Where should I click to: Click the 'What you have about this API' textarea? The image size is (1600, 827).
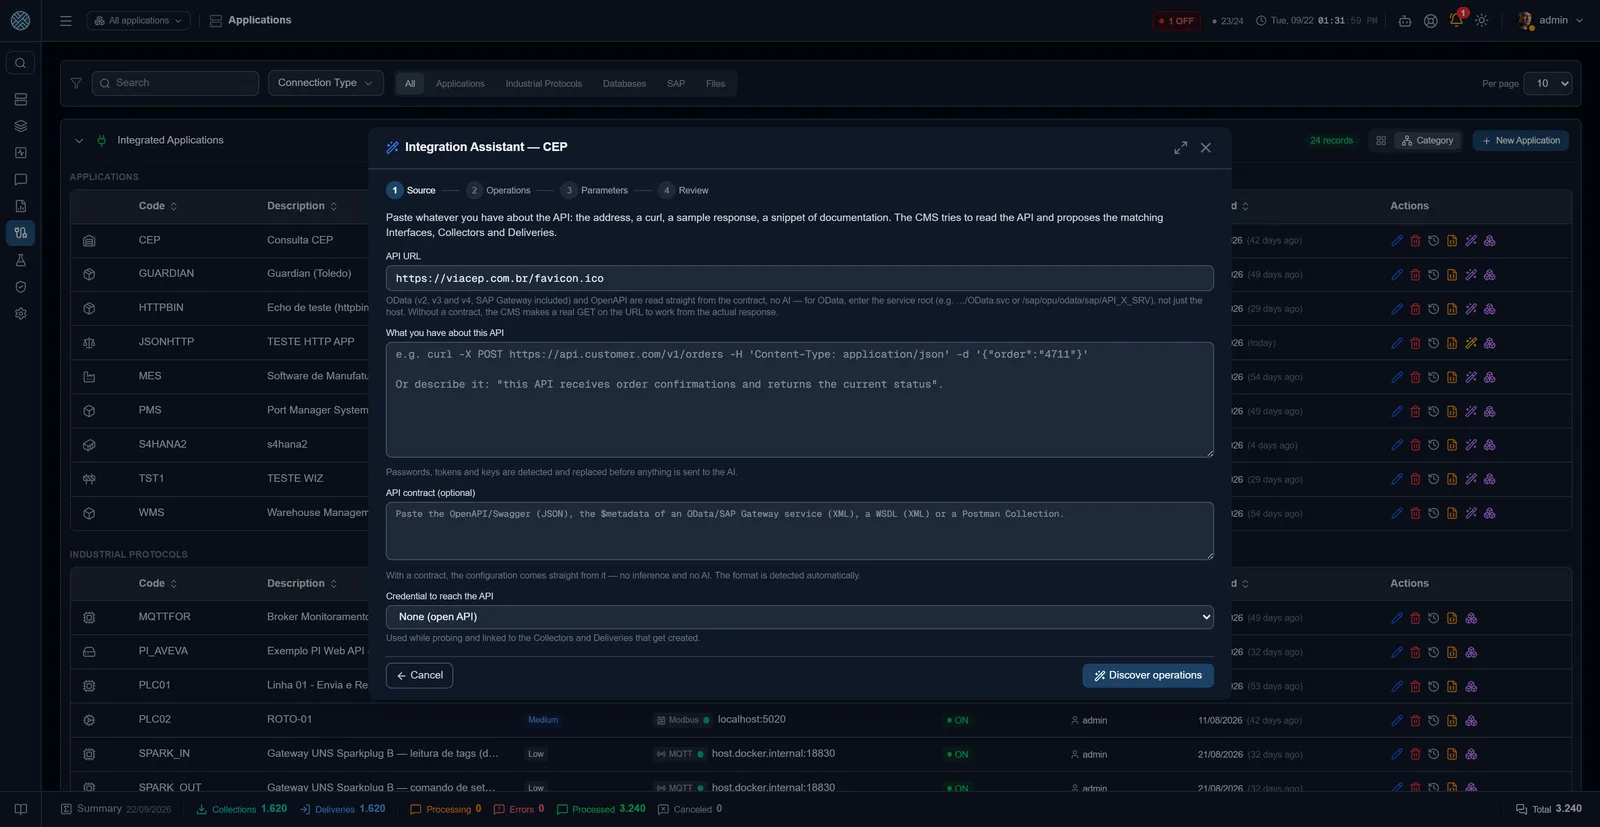(x=800, y=400)
